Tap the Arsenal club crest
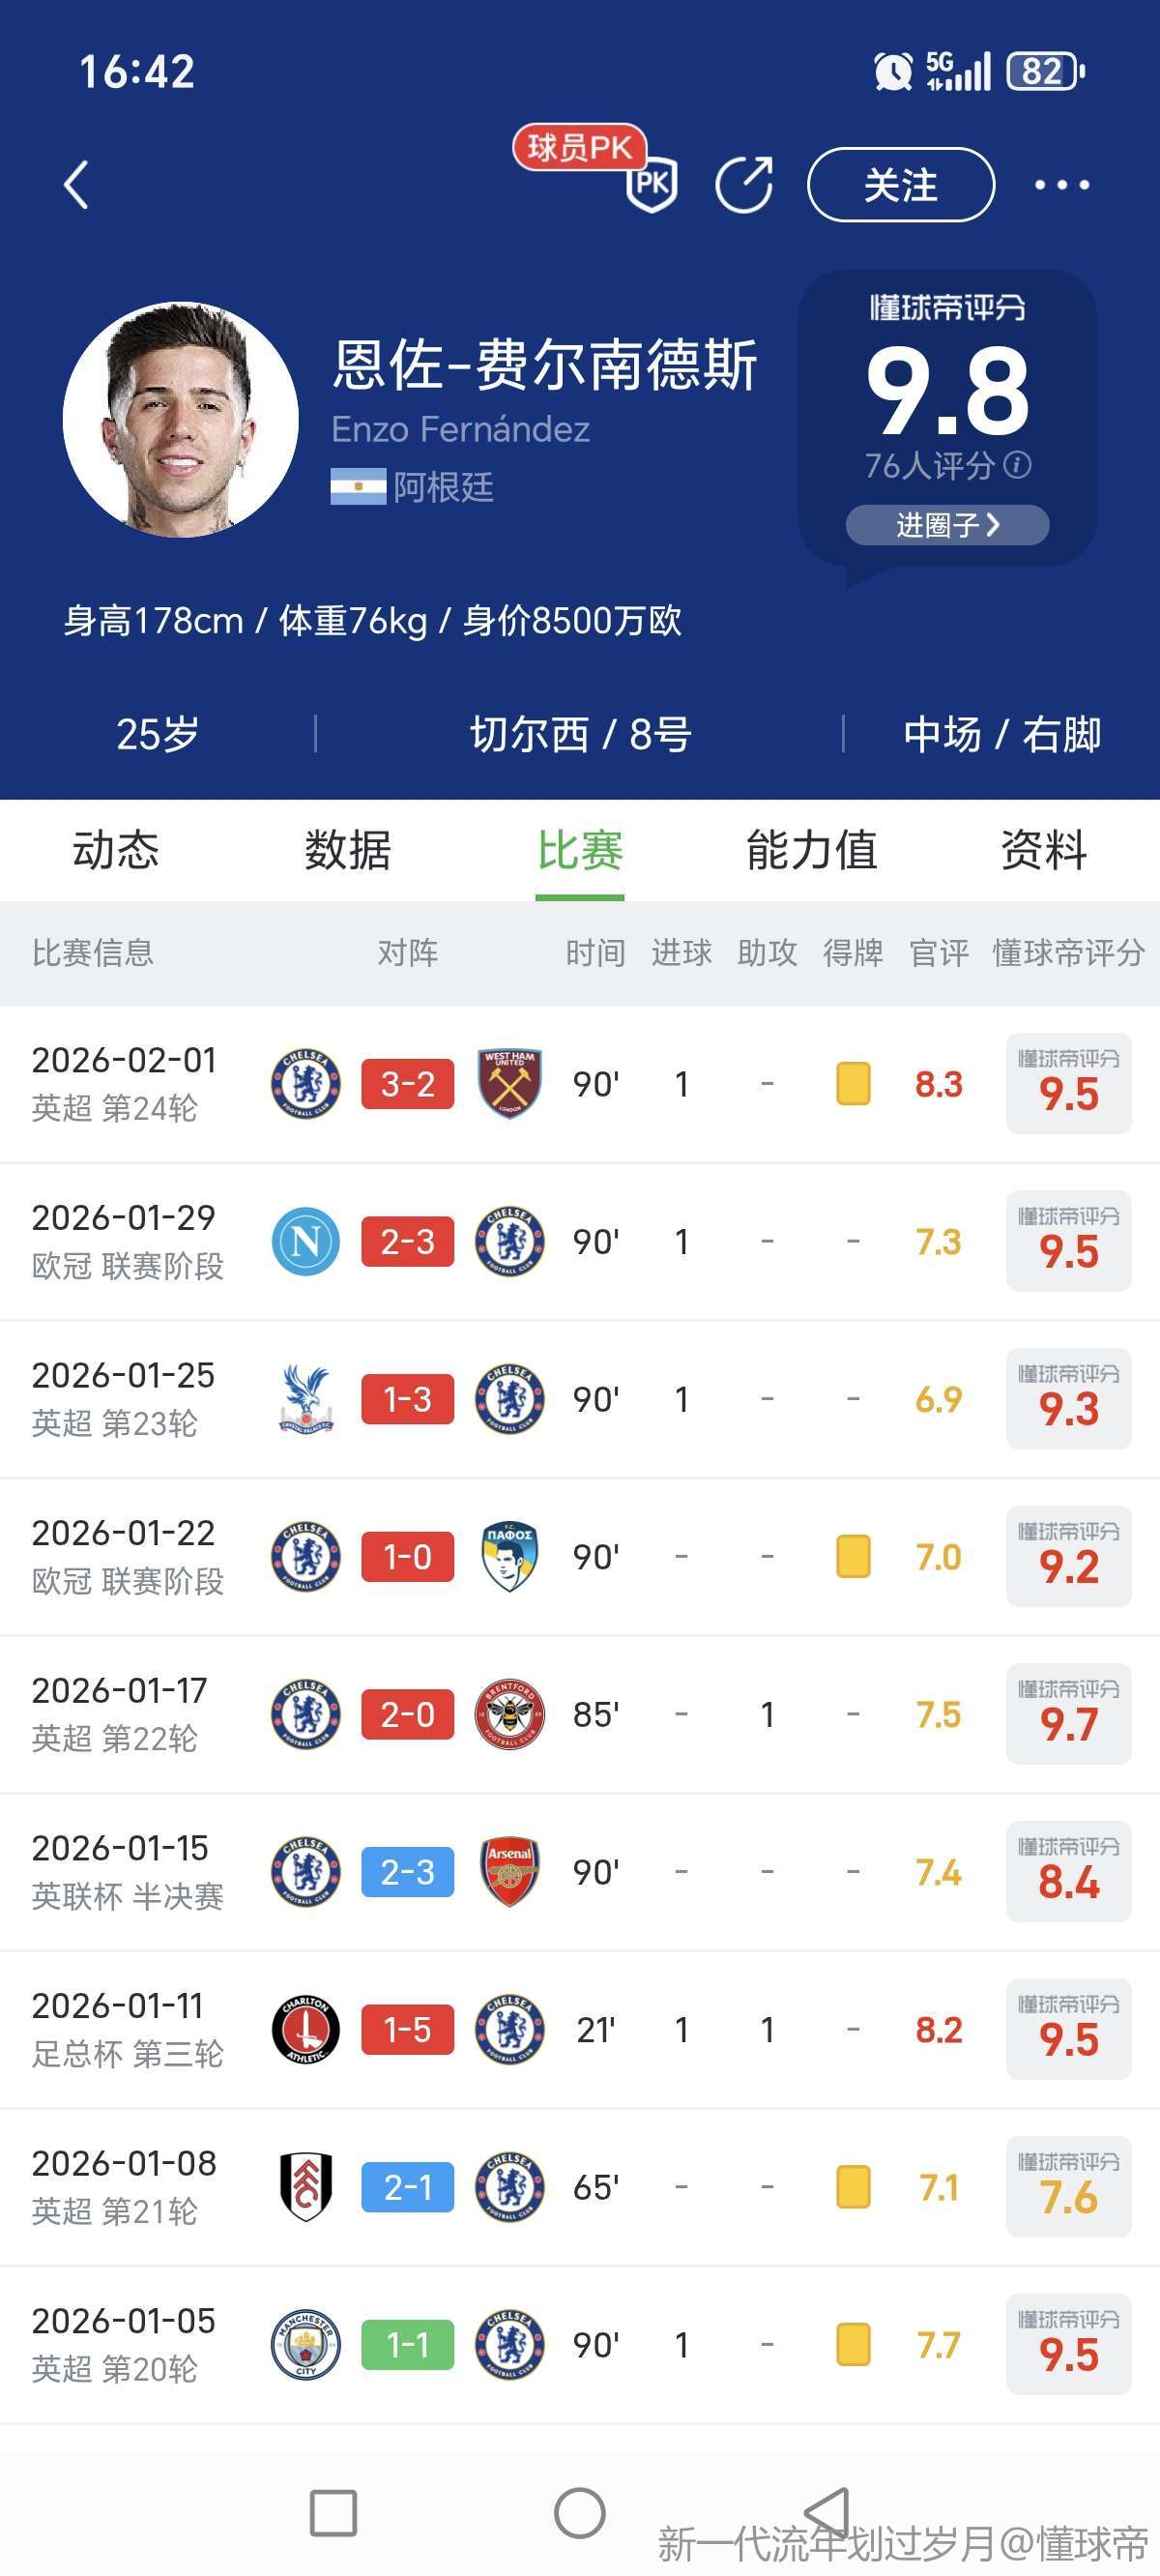 [510, 1872]
